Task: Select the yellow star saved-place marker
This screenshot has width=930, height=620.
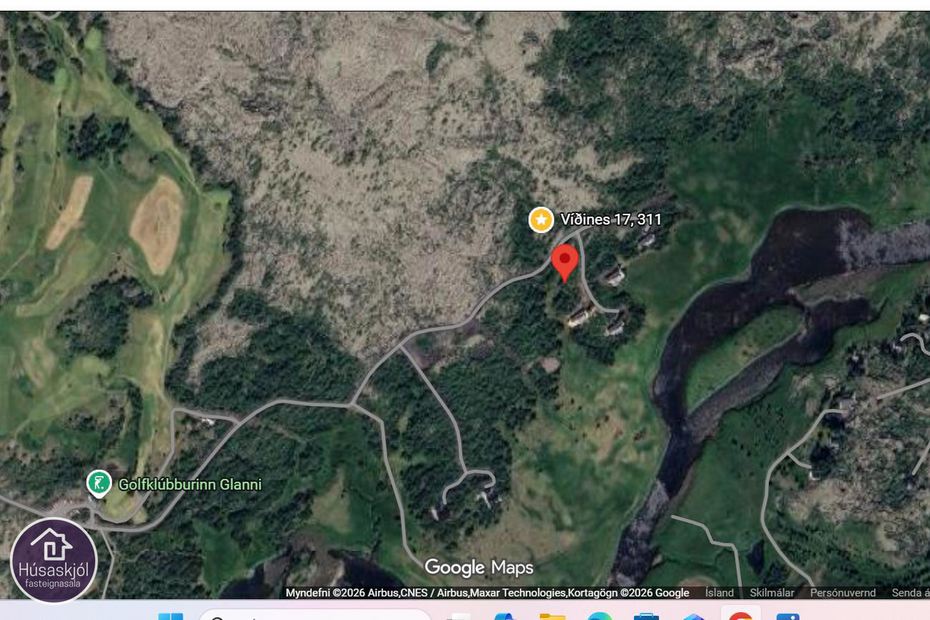Action: [541, 220]
